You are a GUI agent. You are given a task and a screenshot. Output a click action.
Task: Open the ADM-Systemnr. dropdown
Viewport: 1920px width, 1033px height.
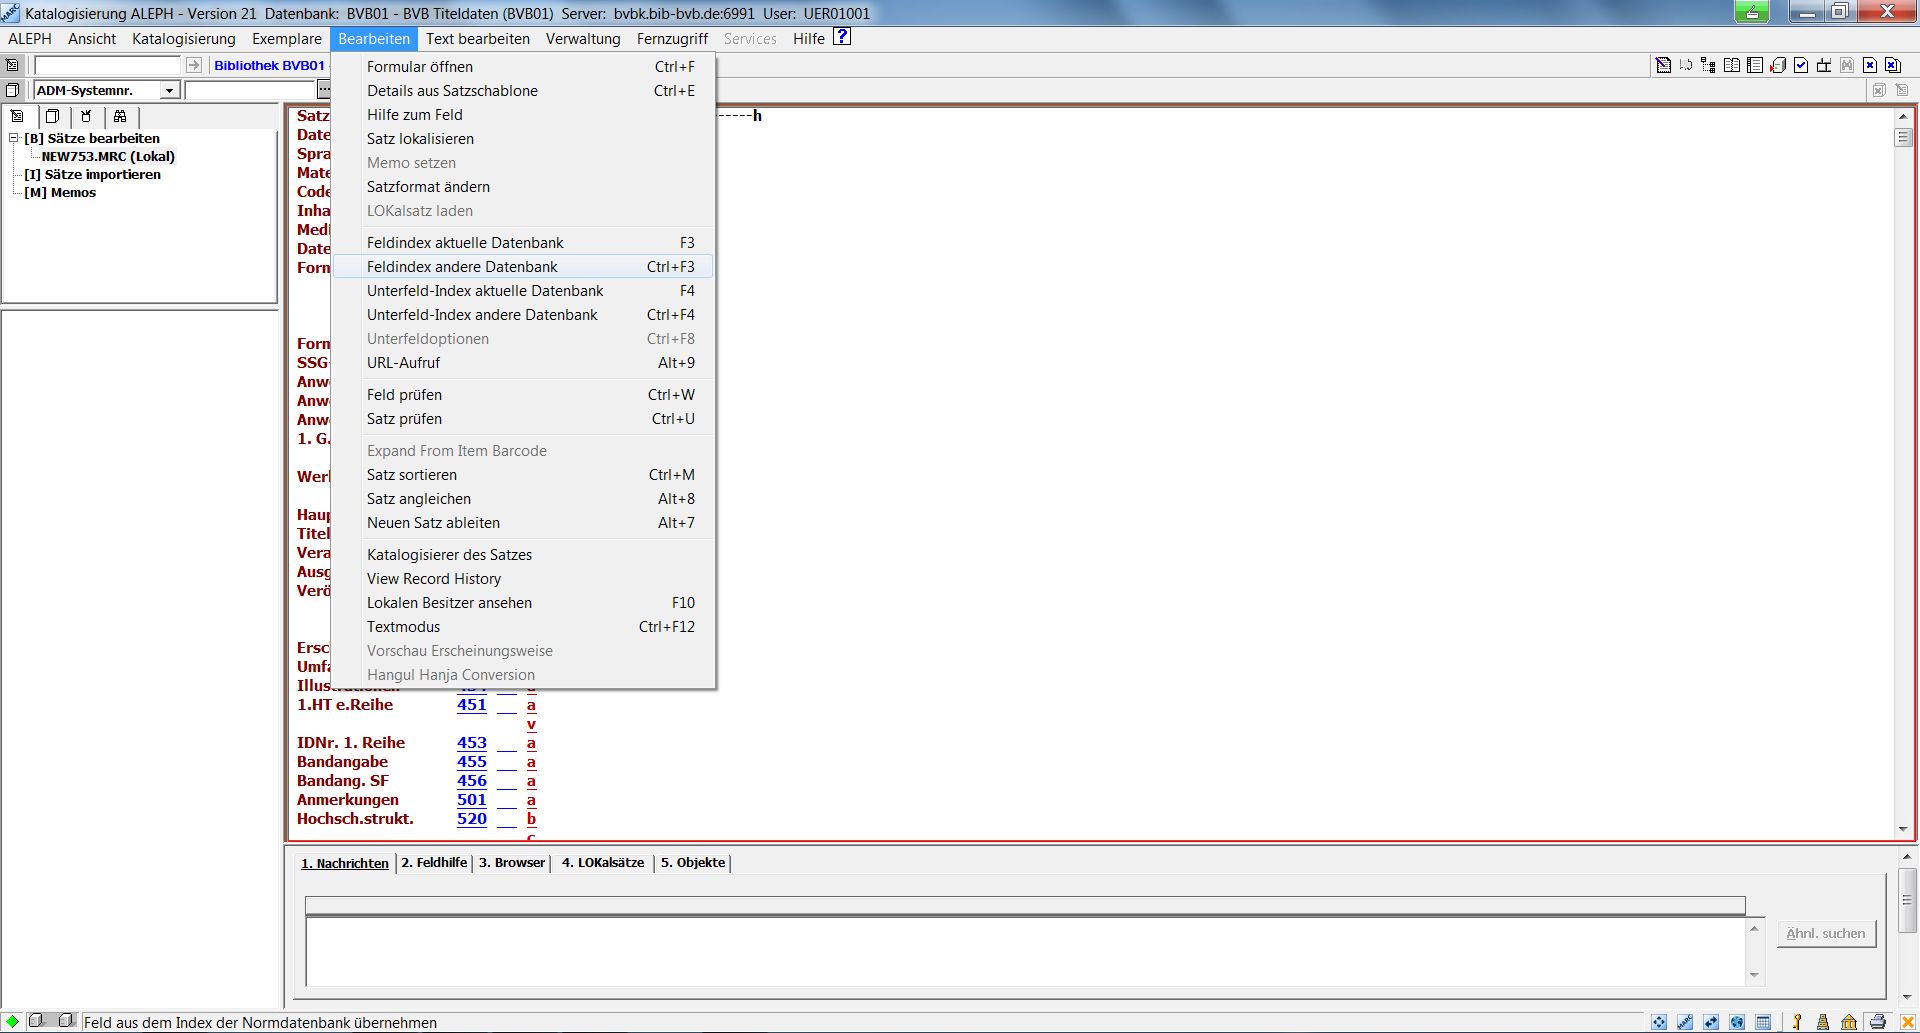click(x=169, y=91)
